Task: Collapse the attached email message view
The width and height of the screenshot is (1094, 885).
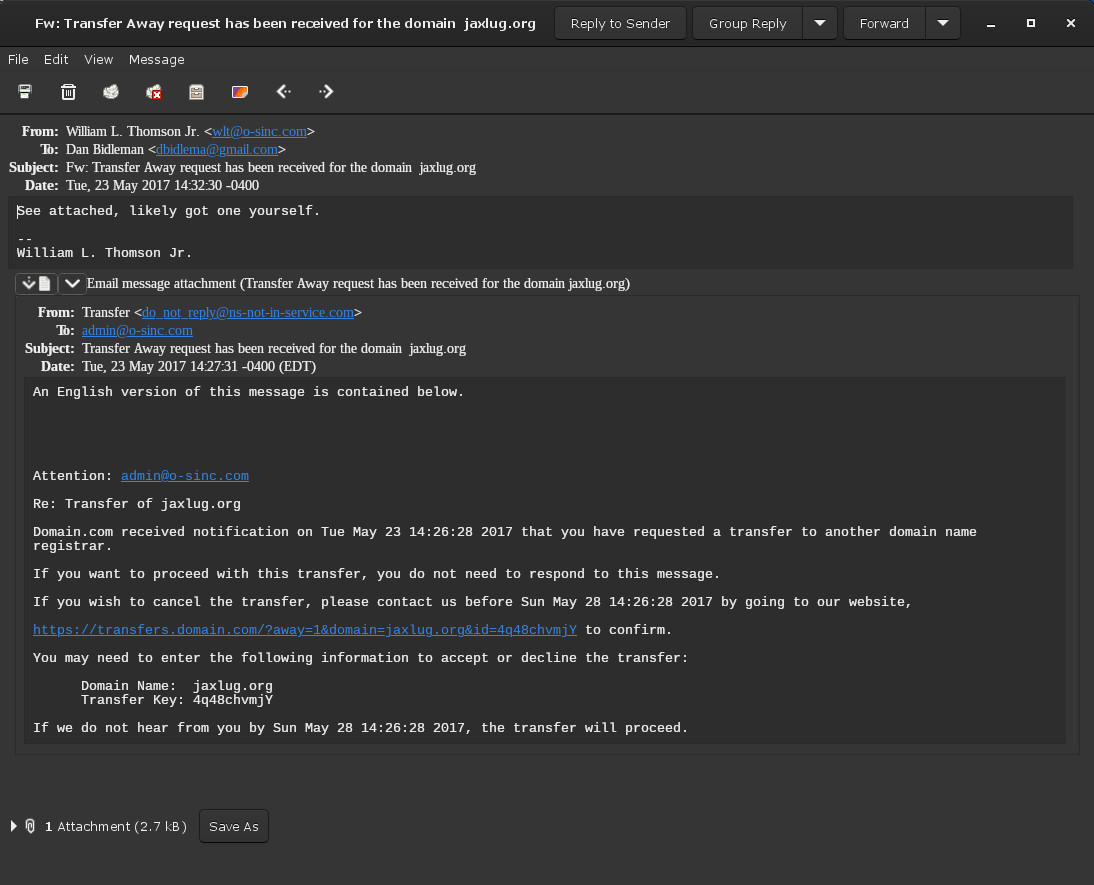Action: coord(71,283)
